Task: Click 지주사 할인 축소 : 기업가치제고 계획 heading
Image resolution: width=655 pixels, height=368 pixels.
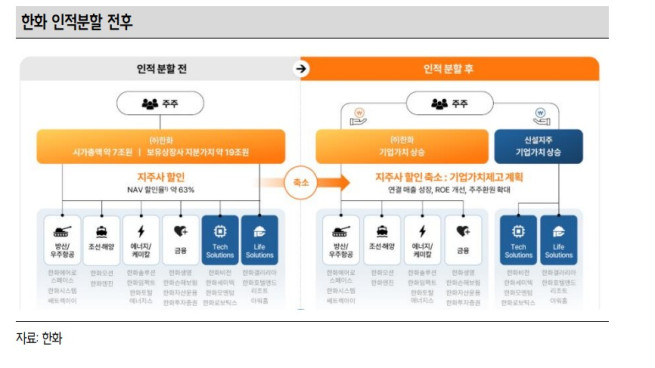Action: [449, 177]
